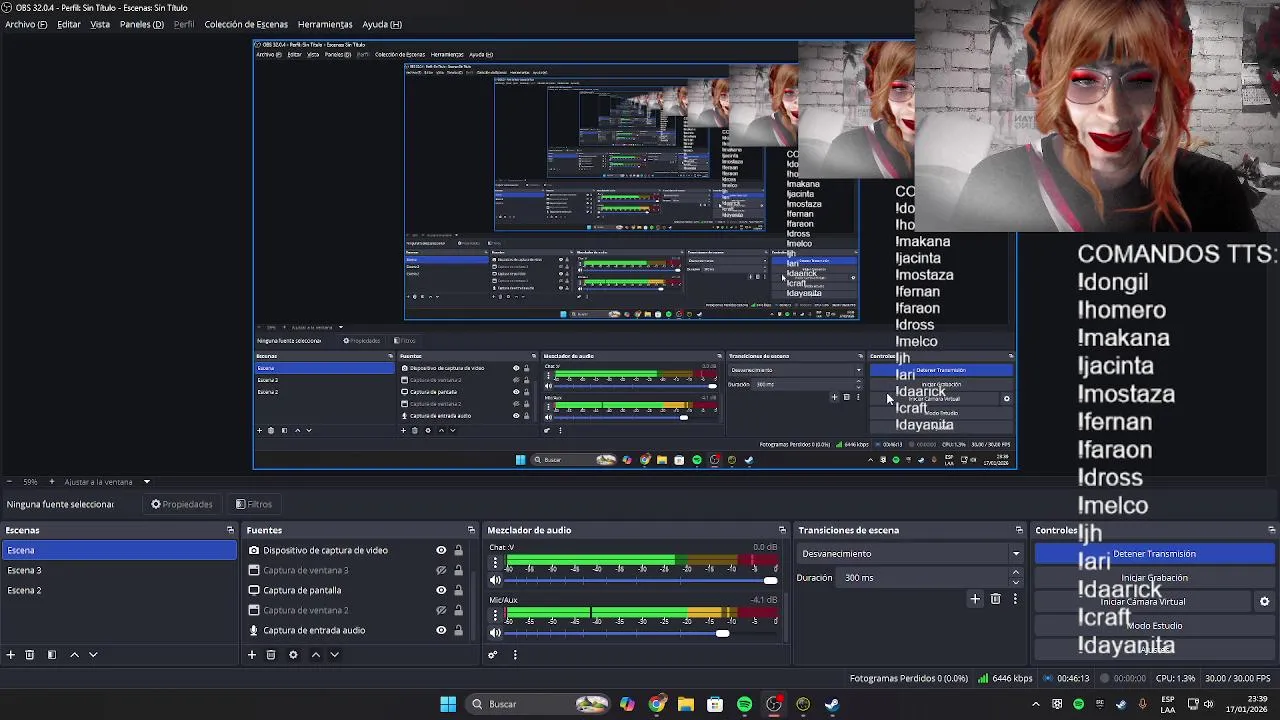Open advanced audio properties gears icon

pos(492,655)
